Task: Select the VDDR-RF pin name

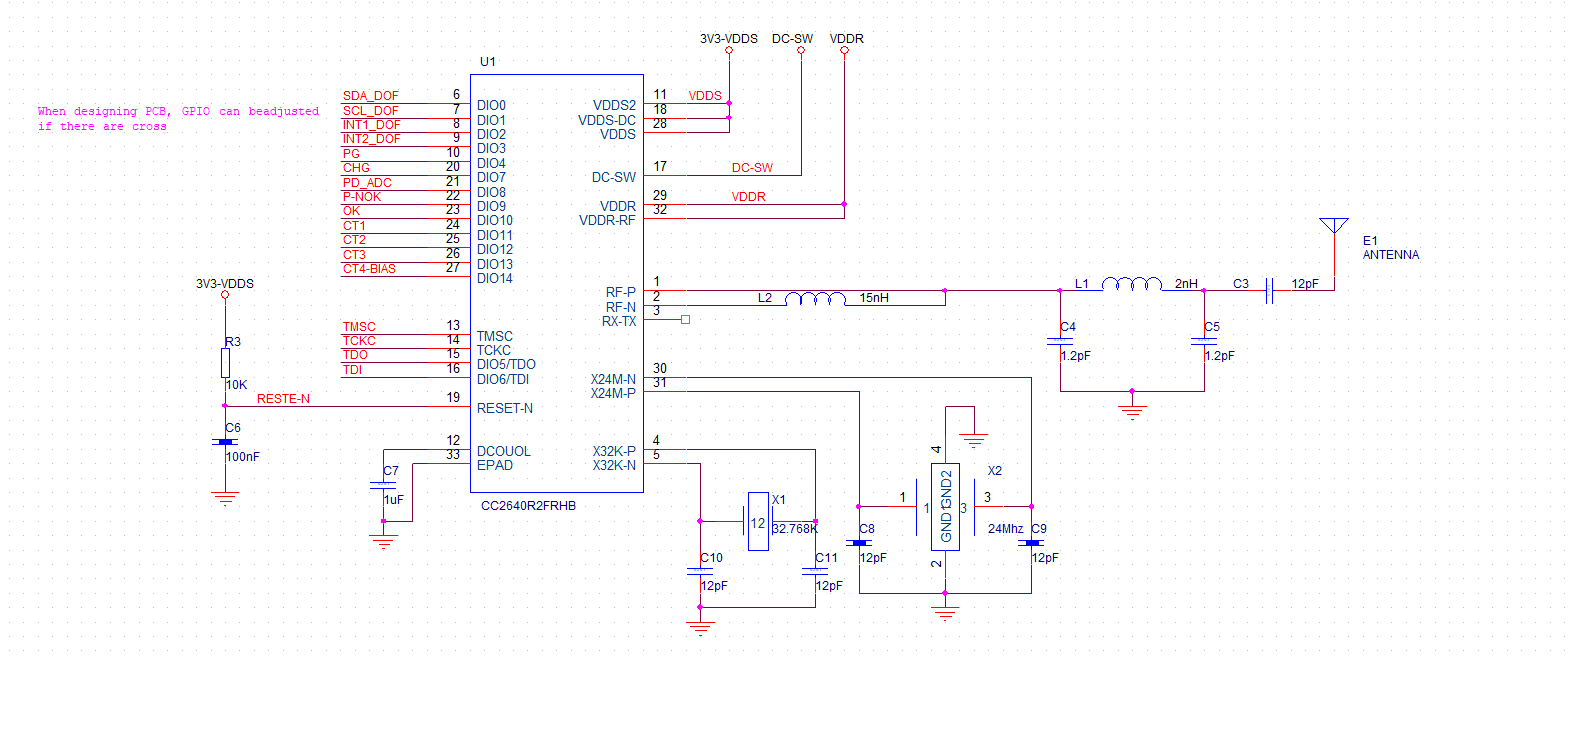Action: [607, 220]
